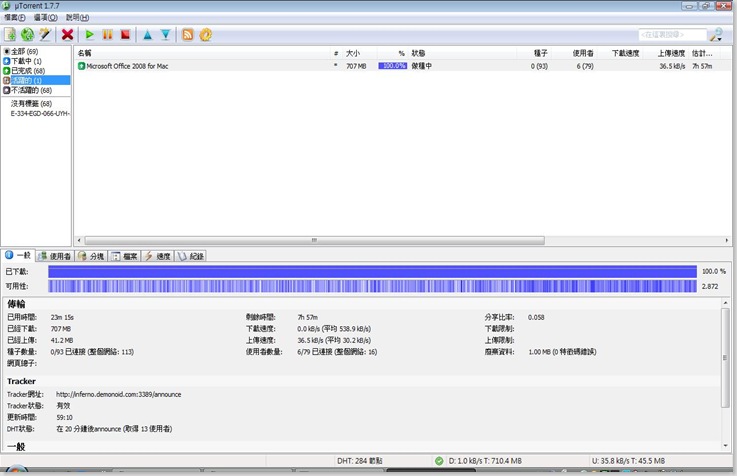The image size is (737, 476).
Task: Click the red X Remove torrent icon
Action: [x=68, y=34]
